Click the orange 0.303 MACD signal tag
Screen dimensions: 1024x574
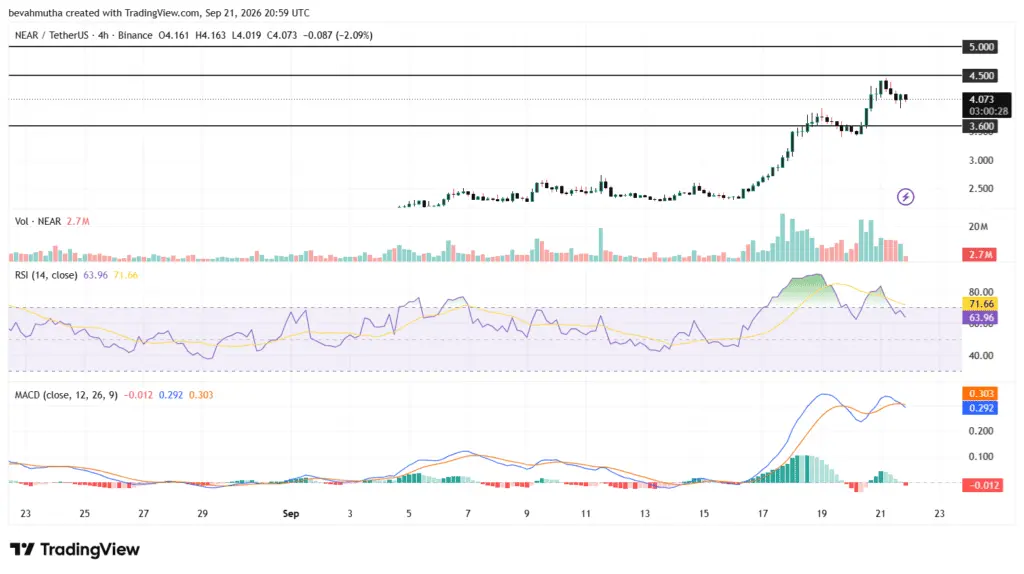coord(981,394)
